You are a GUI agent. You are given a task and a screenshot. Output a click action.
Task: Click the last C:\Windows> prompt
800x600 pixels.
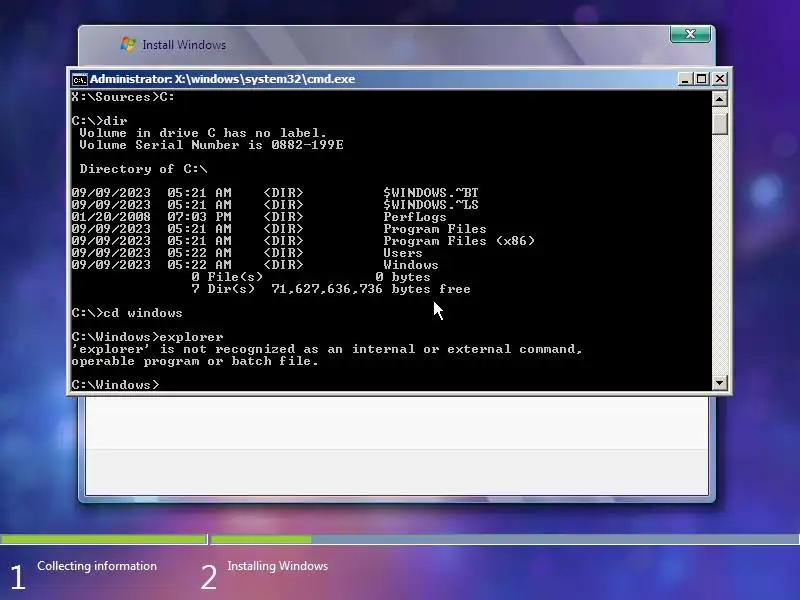pyautogui.click(x=115, y=385)
